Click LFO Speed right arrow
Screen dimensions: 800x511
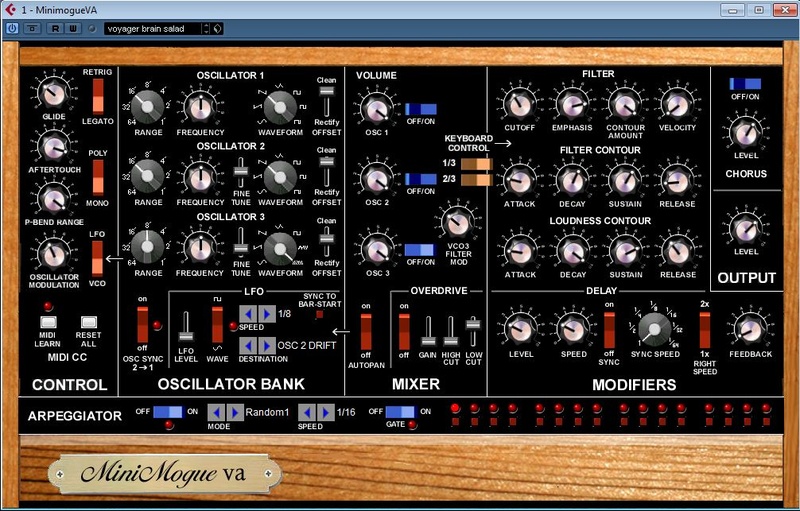(267, 314)
